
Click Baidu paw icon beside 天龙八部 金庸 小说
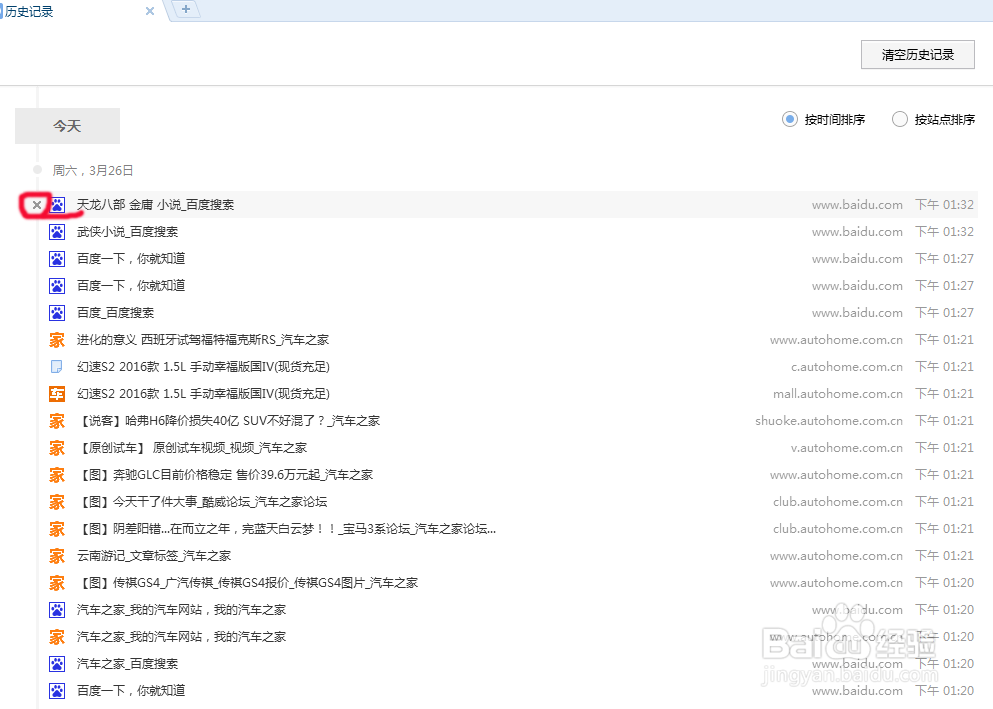coord(57,205)
